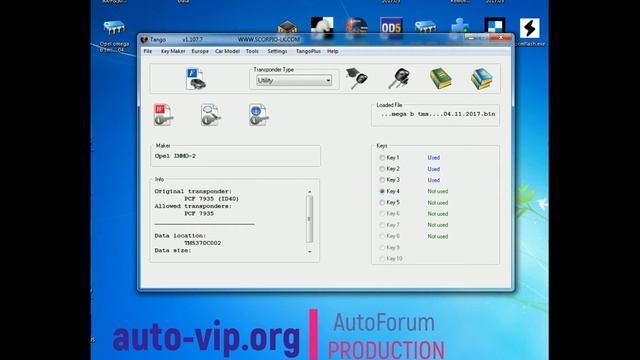Open yellow-black box desktop icon

tap(287, 27)
